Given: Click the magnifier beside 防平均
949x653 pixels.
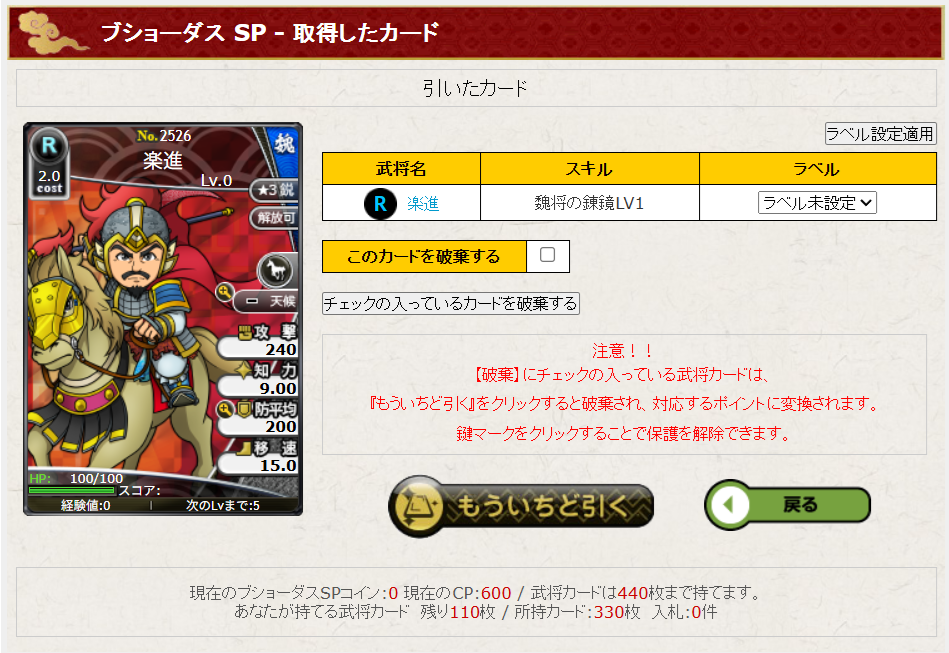Looking at the screenshot, I should click(225, 410).
